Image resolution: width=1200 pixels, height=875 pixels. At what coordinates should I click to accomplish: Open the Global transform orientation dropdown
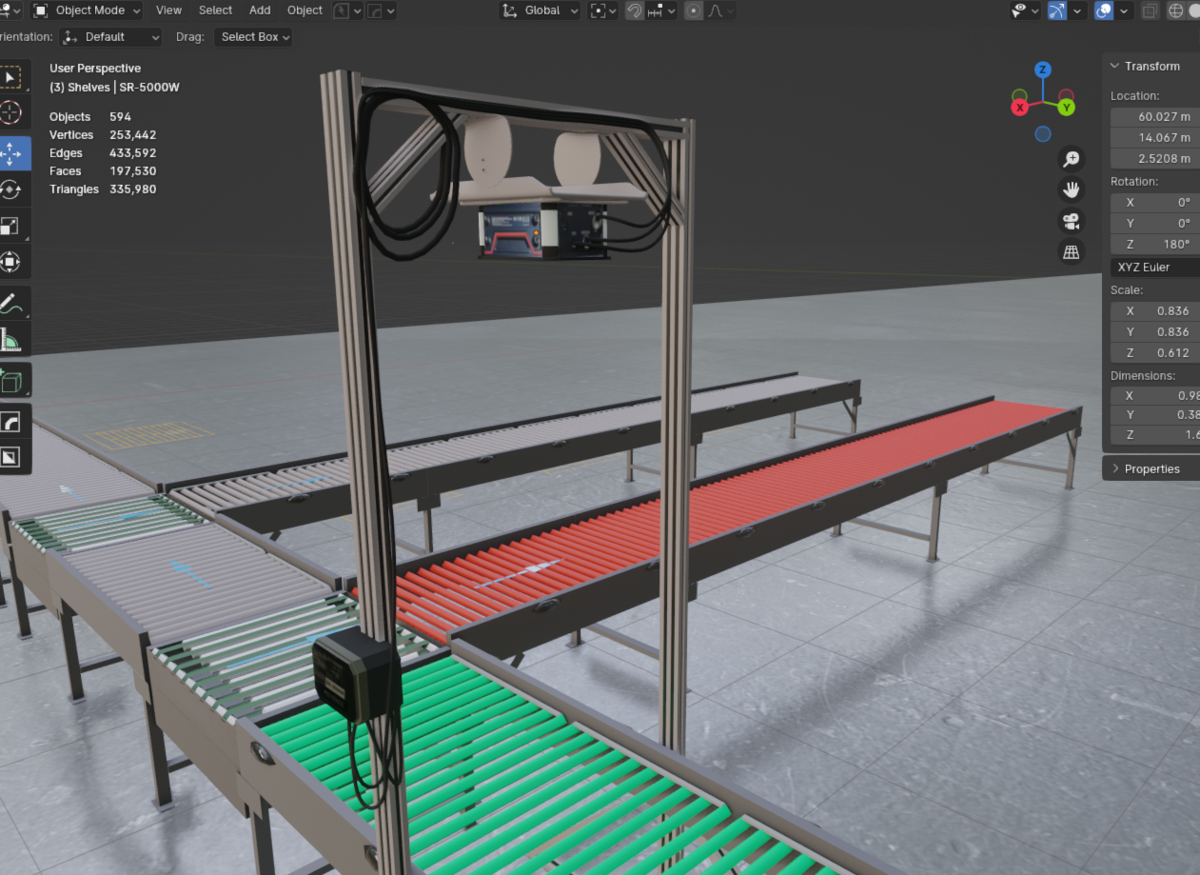pos(540,11)
